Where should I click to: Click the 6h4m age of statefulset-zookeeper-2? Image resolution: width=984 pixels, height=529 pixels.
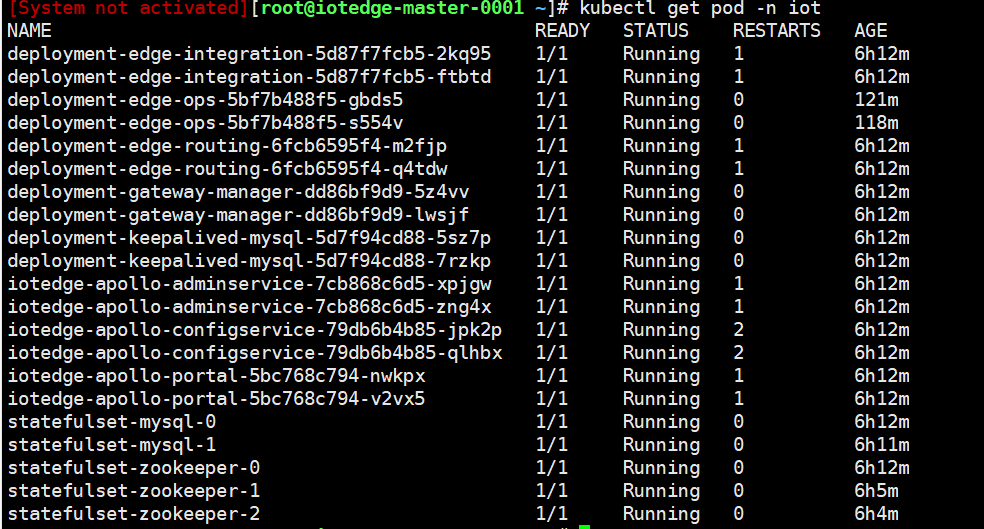point(876,514)
